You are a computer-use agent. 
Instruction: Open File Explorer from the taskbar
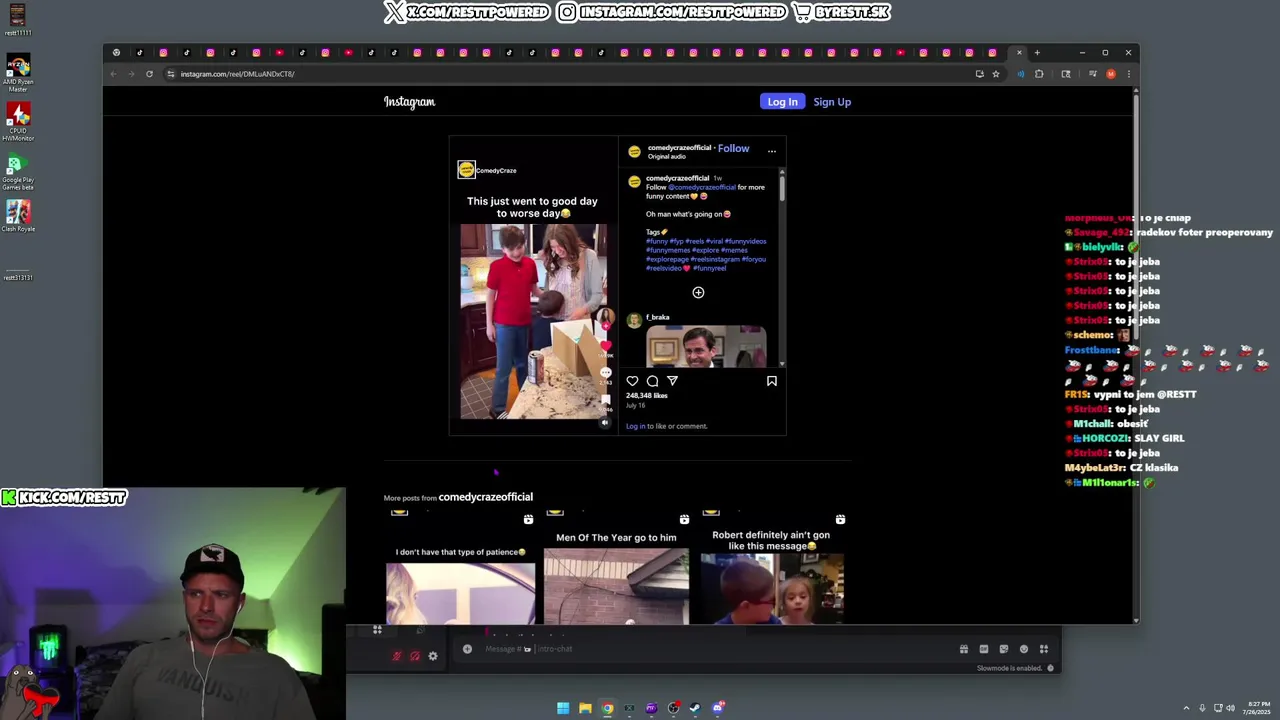pyautogui.click(x=585, y=708)
